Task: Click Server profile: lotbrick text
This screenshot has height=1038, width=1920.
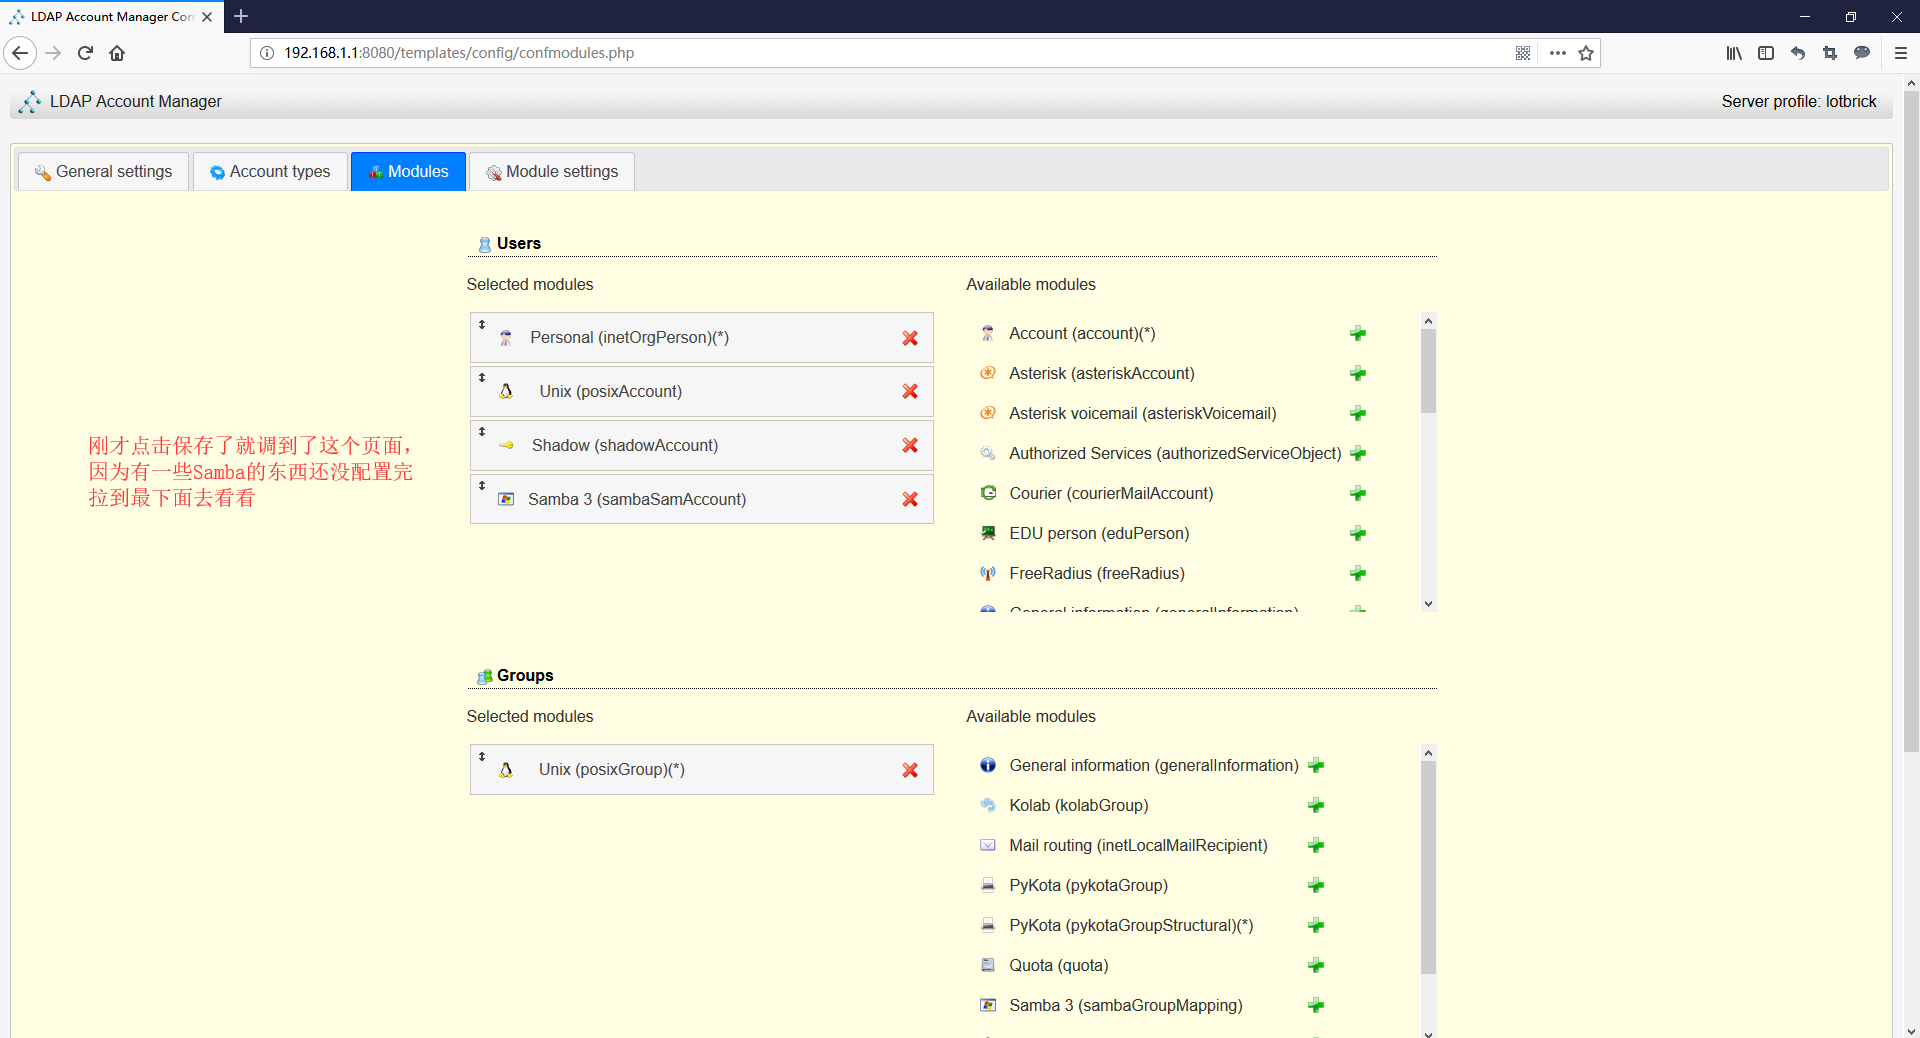Action: 1799,101
